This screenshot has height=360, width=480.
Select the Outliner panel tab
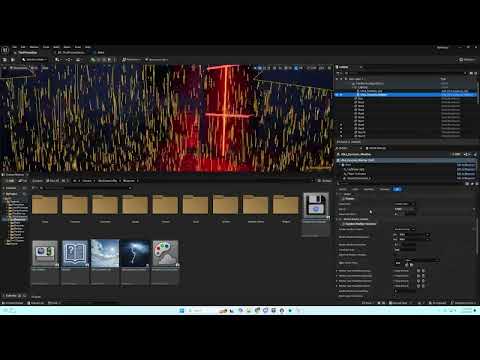pos(343,67)
